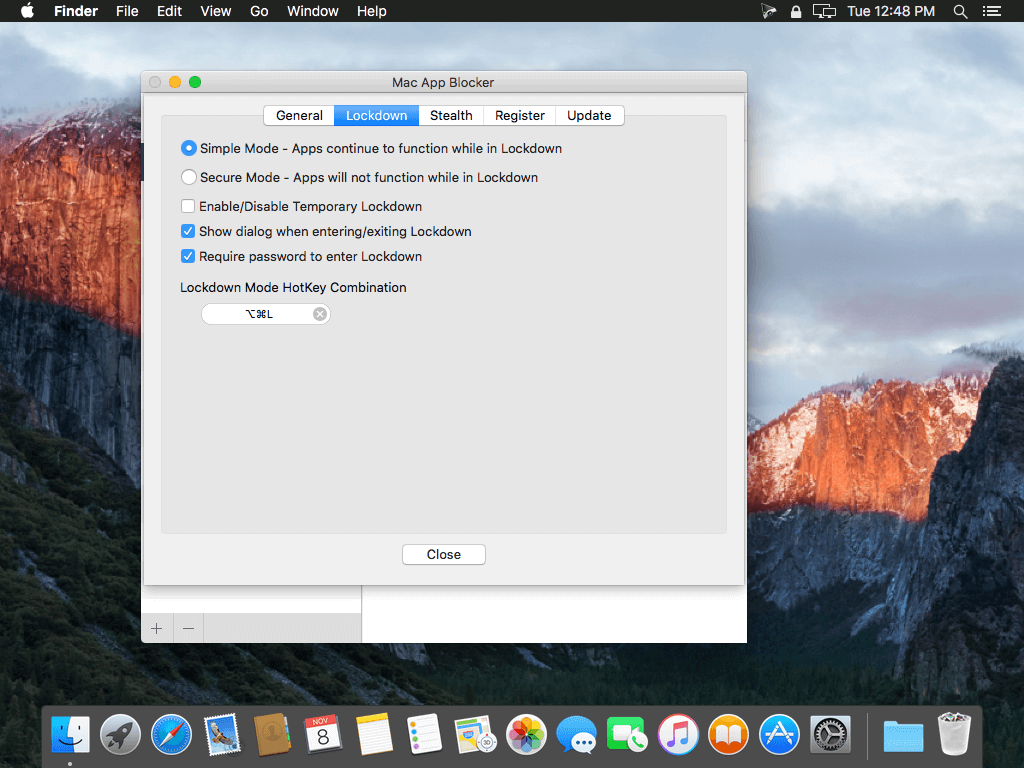Open the View menu
The width and height of the screenshot is (1024, 768).
(216, 11)
